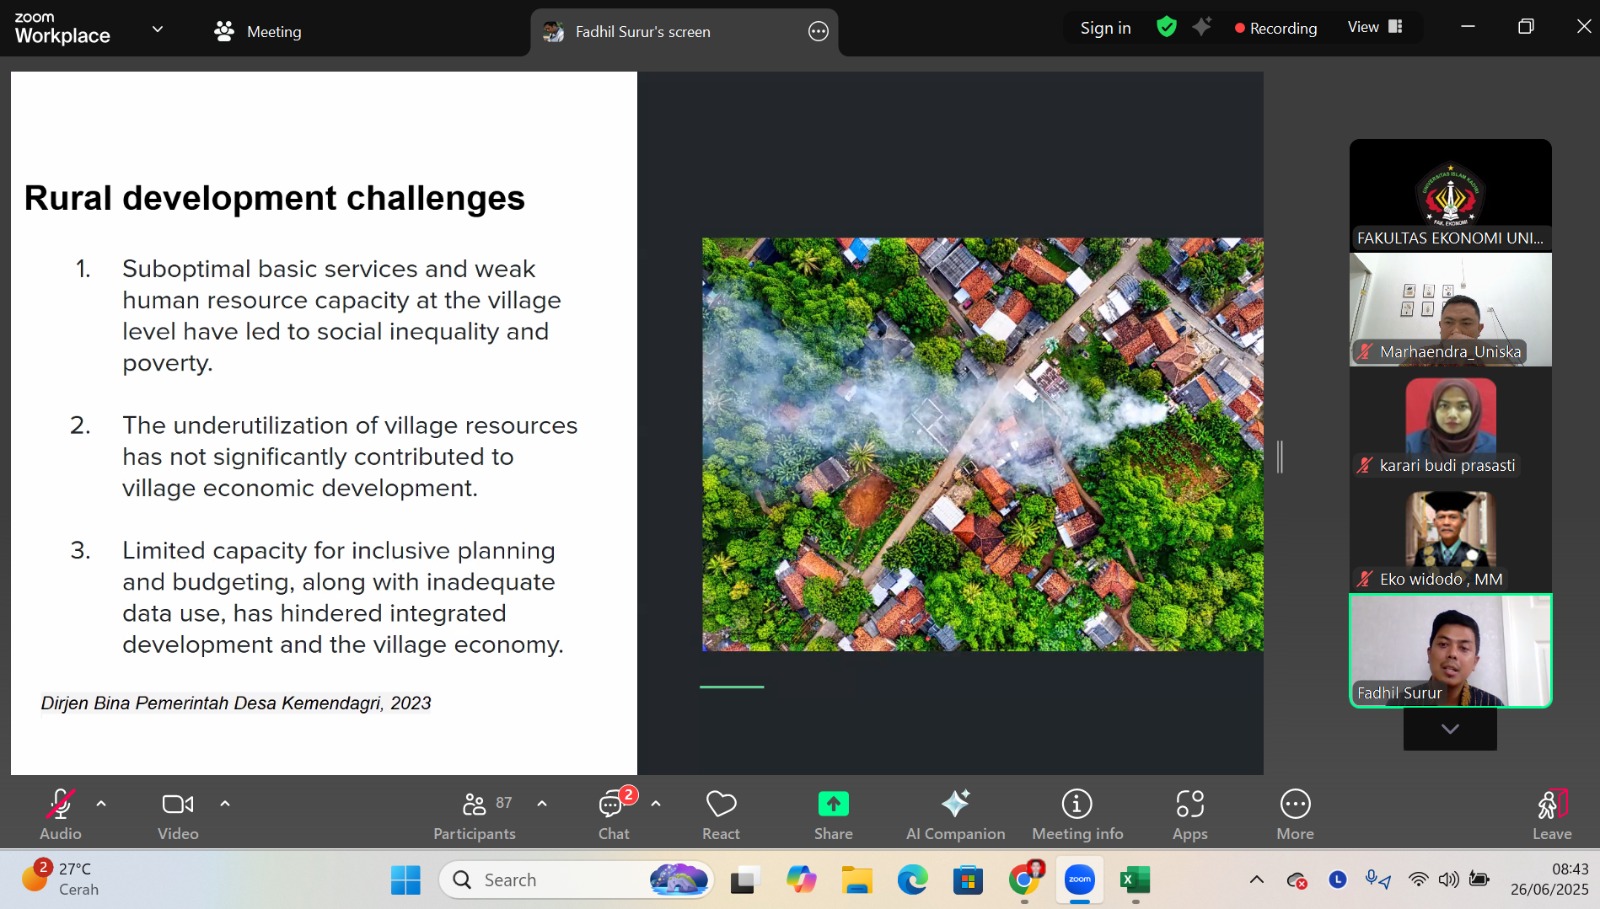Click the Sign in button
This screenshot has height=909, width=1600.
pos(1105,28)
